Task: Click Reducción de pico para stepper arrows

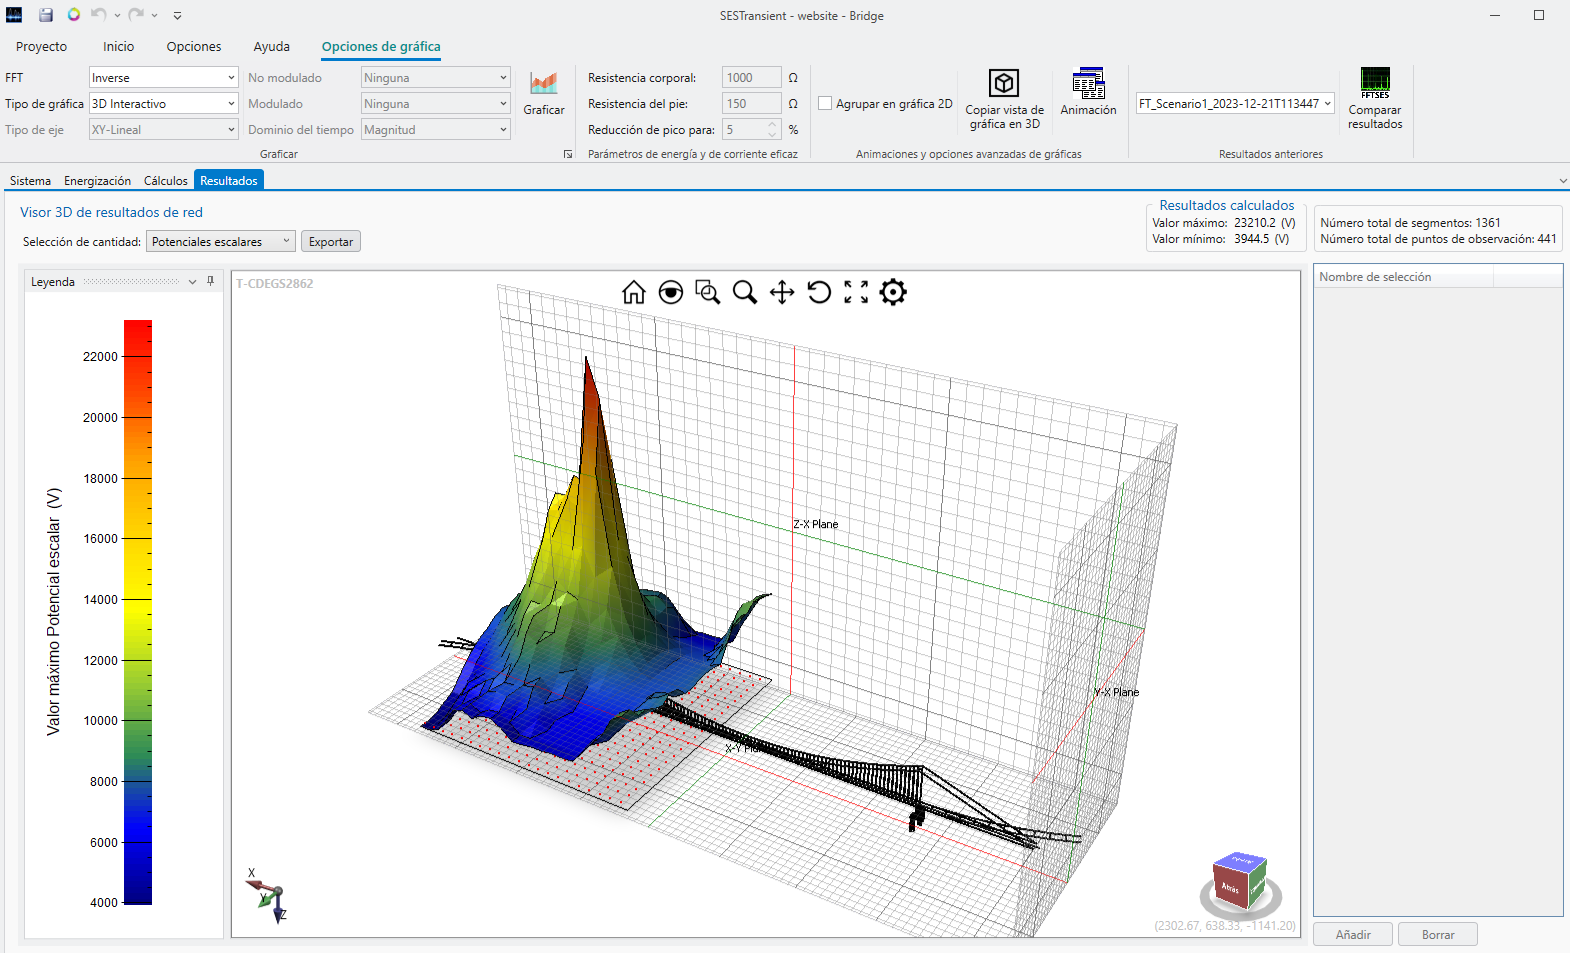Action: click(x=772, y=129)
